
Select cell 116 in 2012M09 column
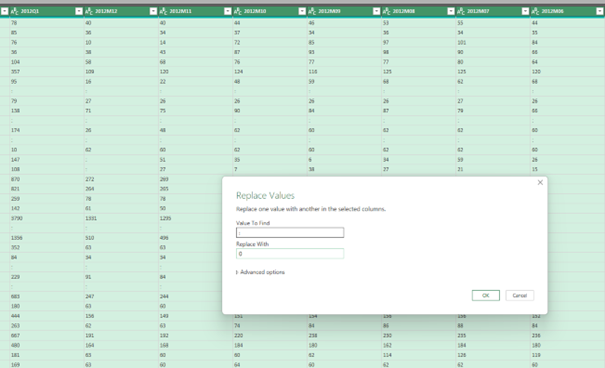pyautogui.click(x=345, y=72)
